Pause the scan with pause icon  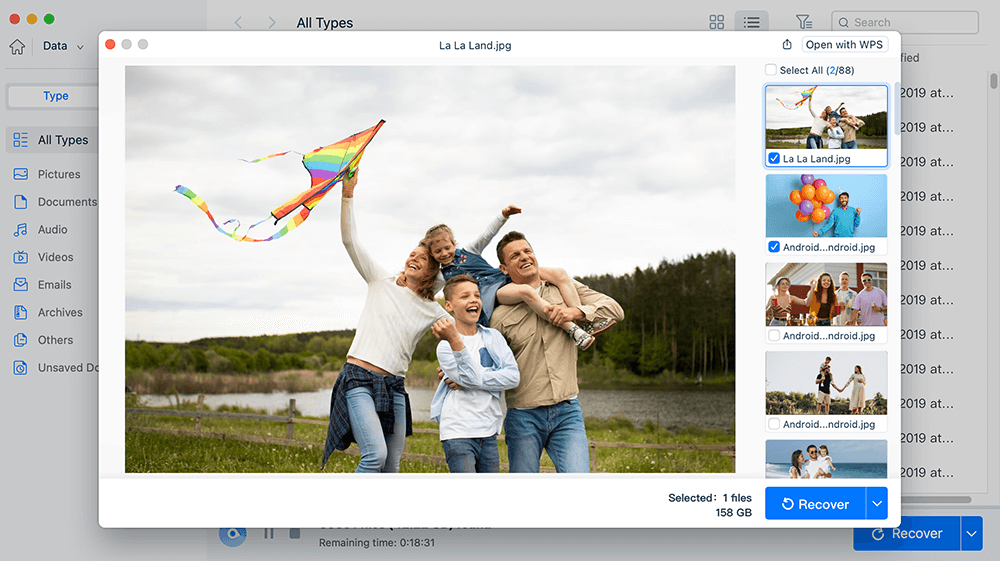[x=269, y=533]
